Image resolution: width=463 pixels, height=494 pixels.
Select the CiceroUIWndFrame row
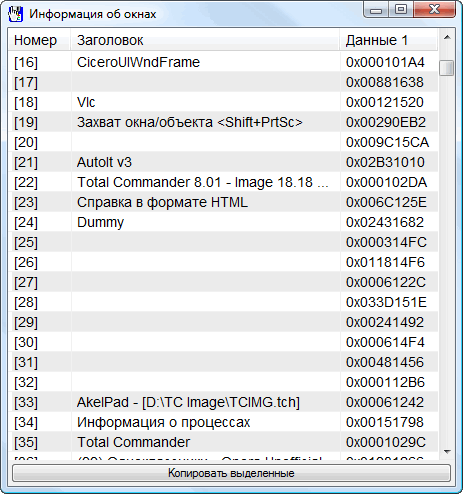pyautogui.click(x=223, y=62)
